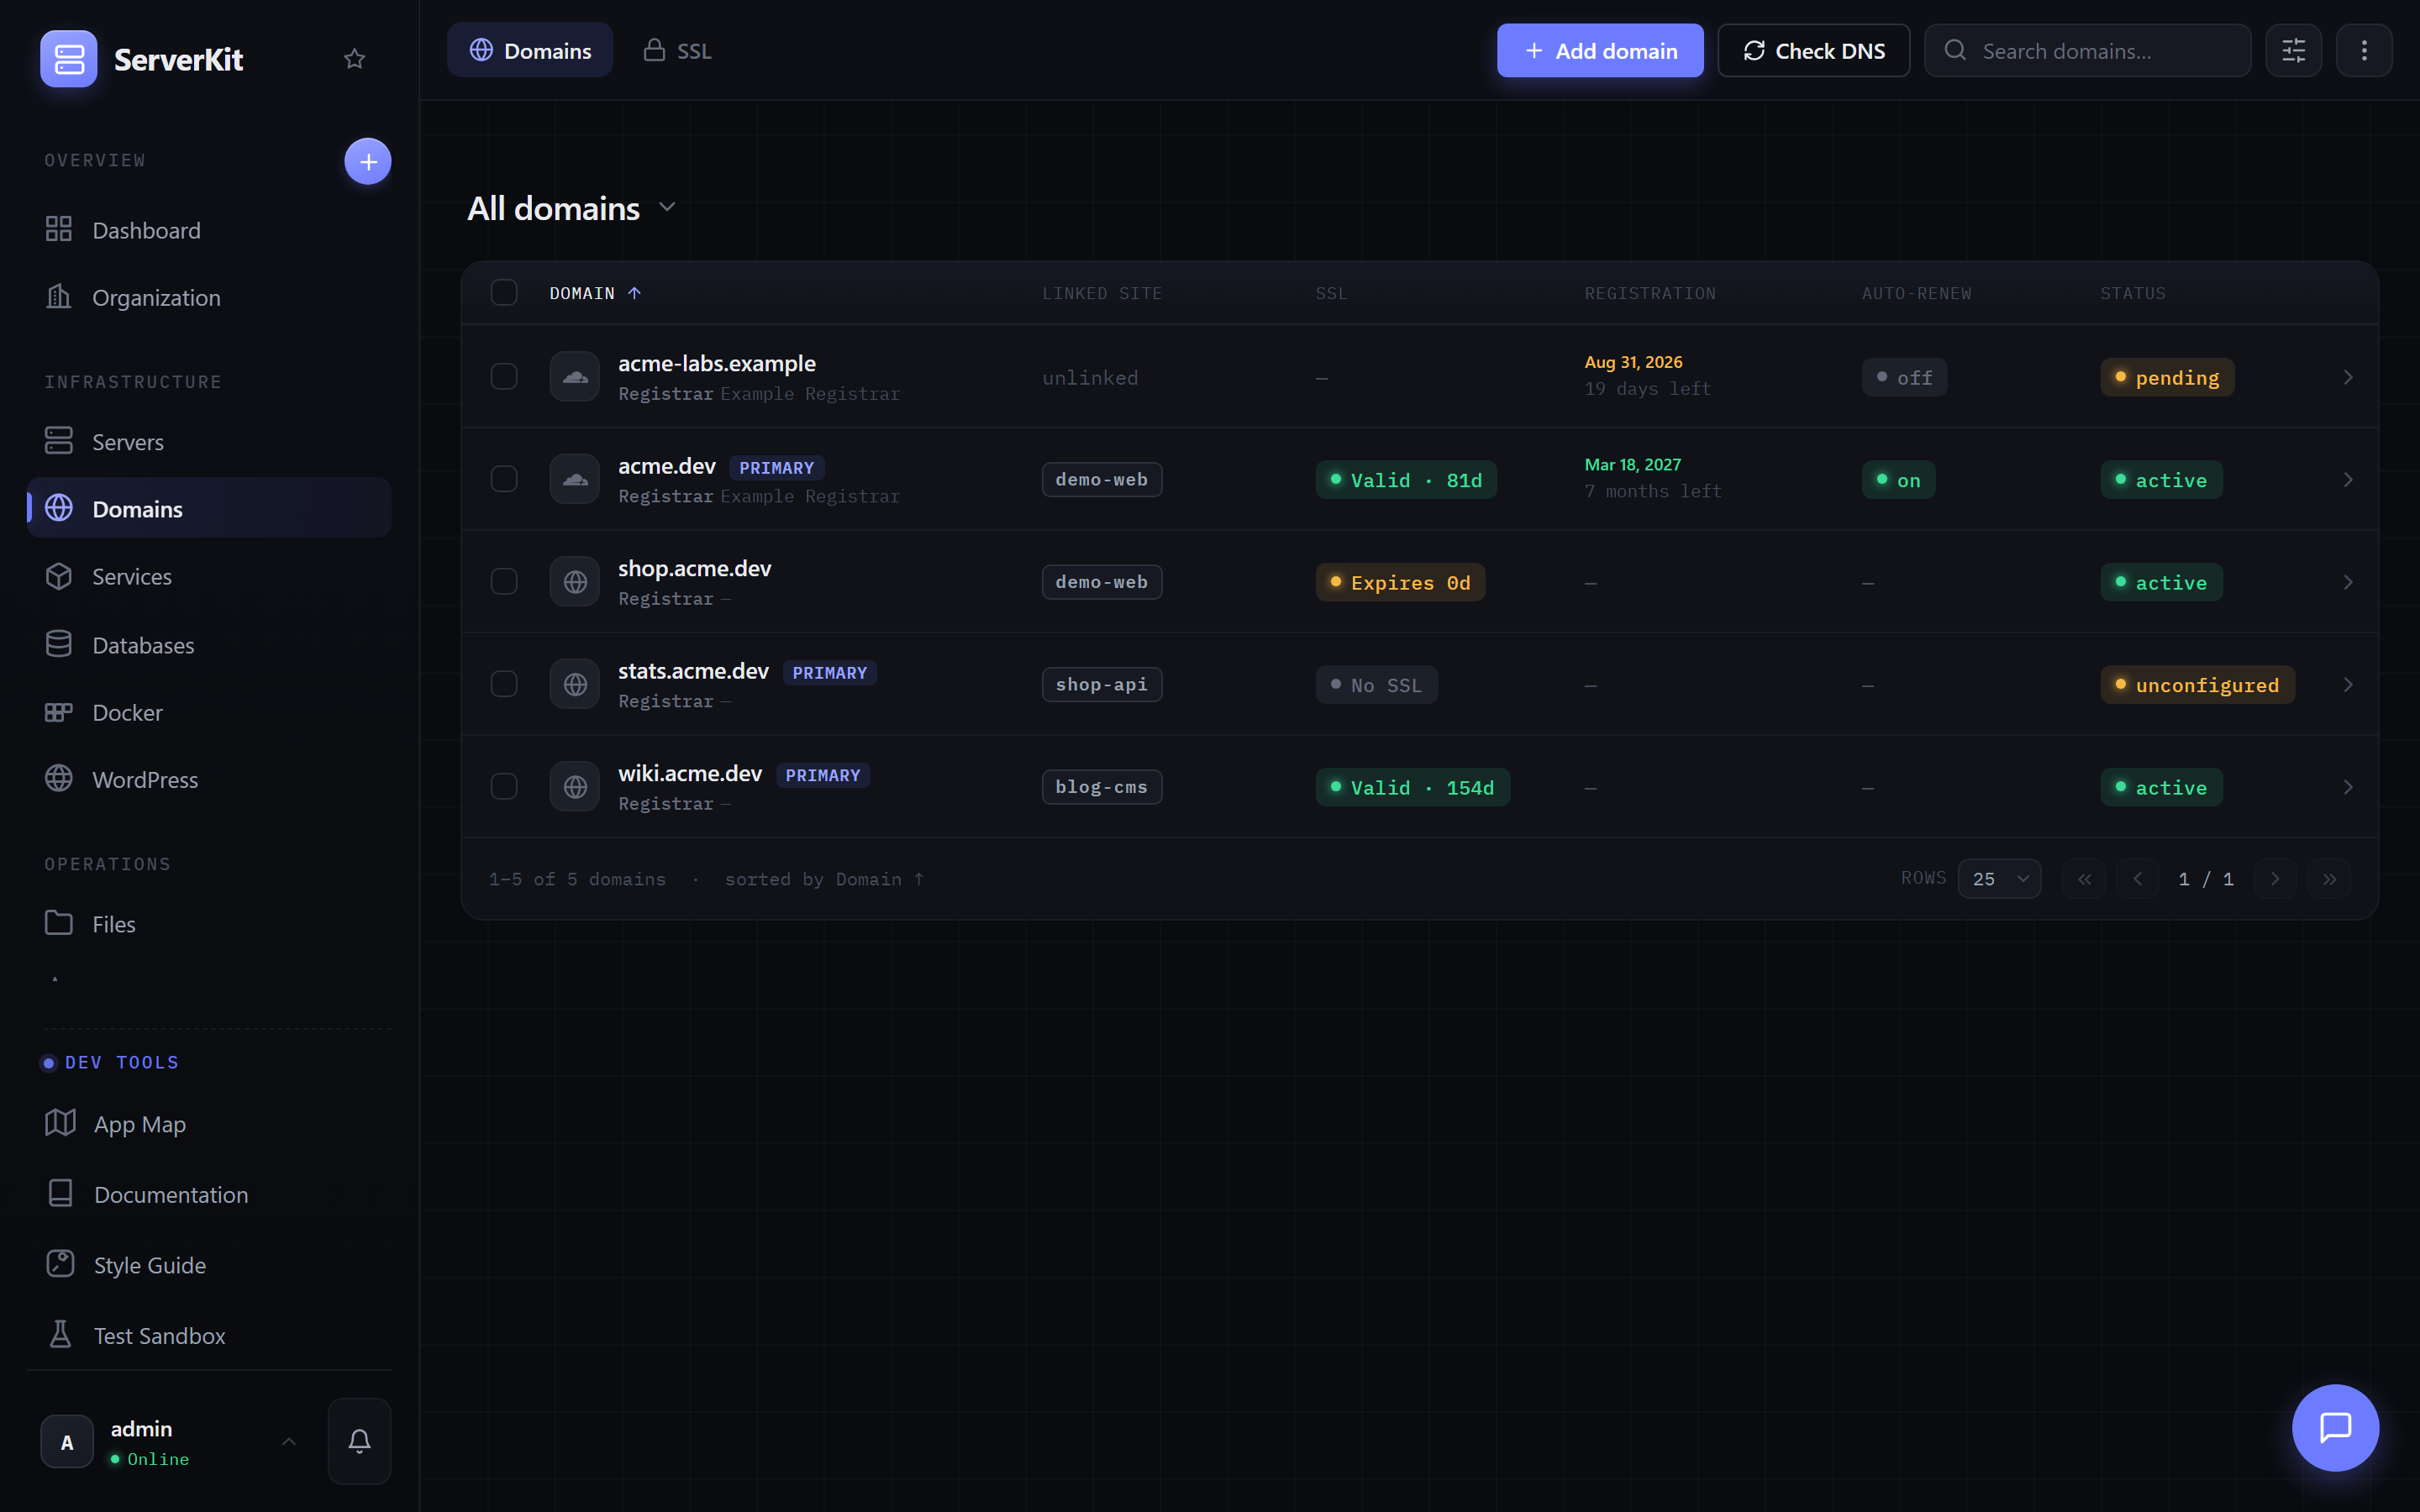Expand the acme-labs.example row chevron

[x=2348, y=377]
